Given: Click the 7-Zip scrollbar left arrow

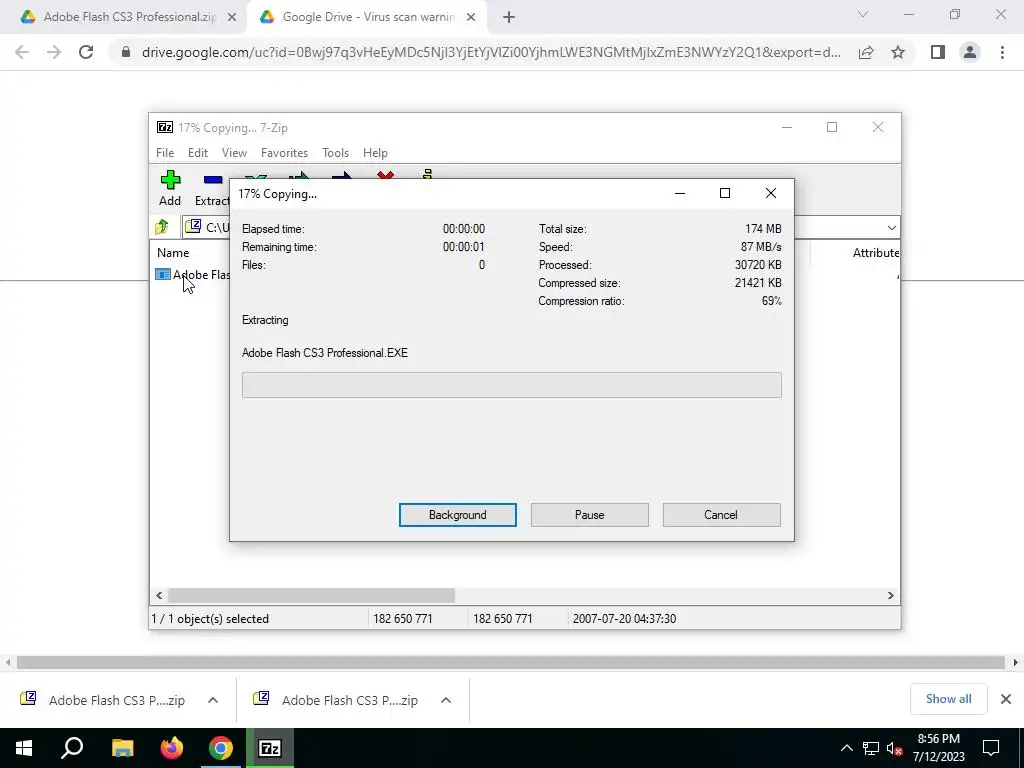Looking at the screenshot, I should (159, 595).
